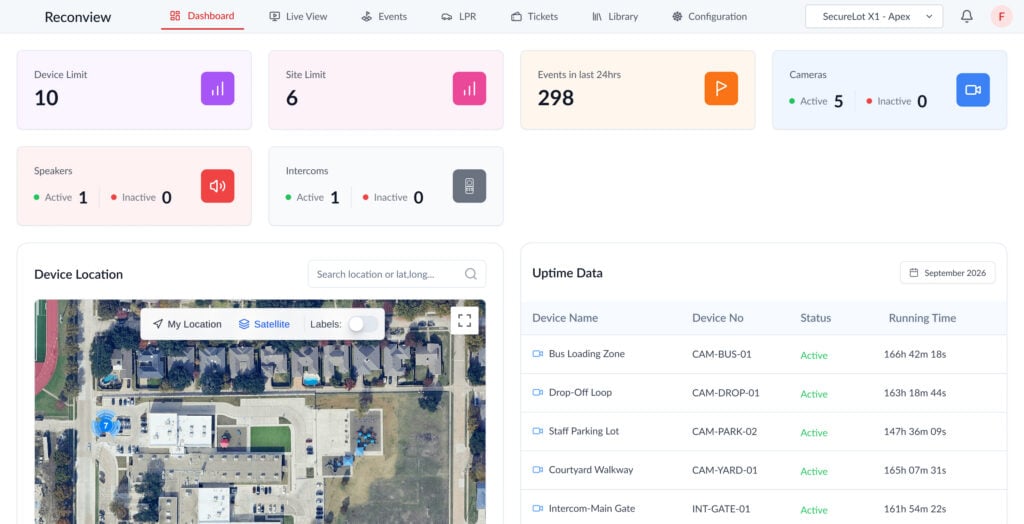This screenshot has width=1024, height=524.
Task: Open notifications via the bell icon
Action: [x=967, y=16]
